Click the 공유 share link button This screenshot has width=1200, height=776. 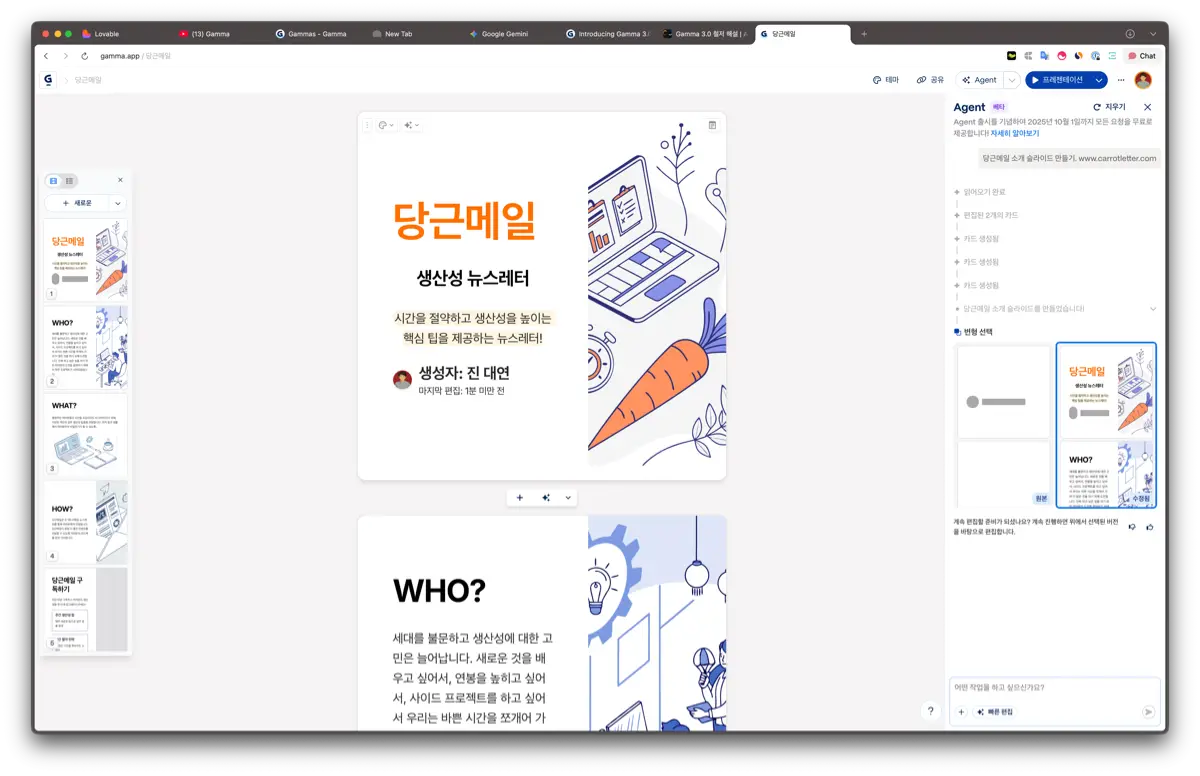930,80
